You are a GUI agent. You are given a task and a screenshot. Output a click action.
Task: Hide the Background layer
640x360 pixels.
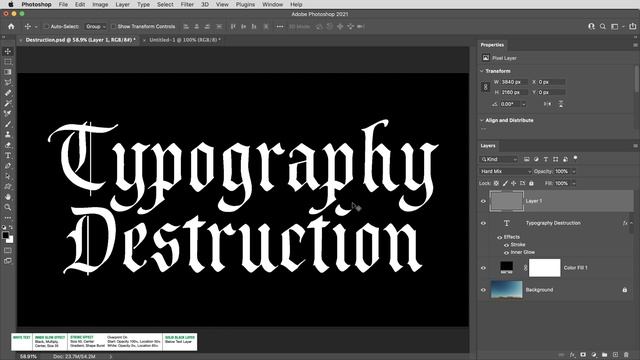(483, 290)
